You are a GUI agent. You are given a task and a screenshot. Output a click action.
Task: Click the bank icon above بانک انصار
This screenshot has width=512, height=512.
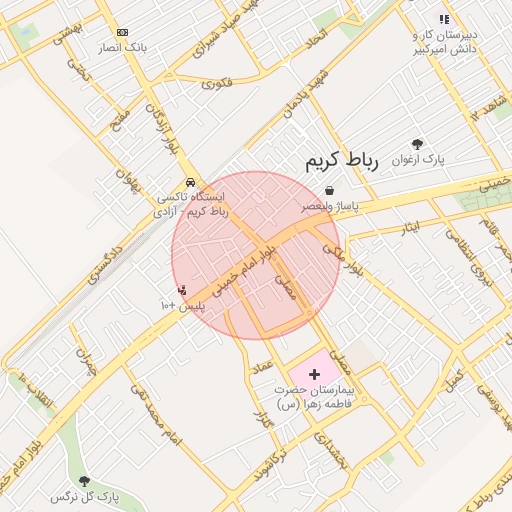coord(122,32)
